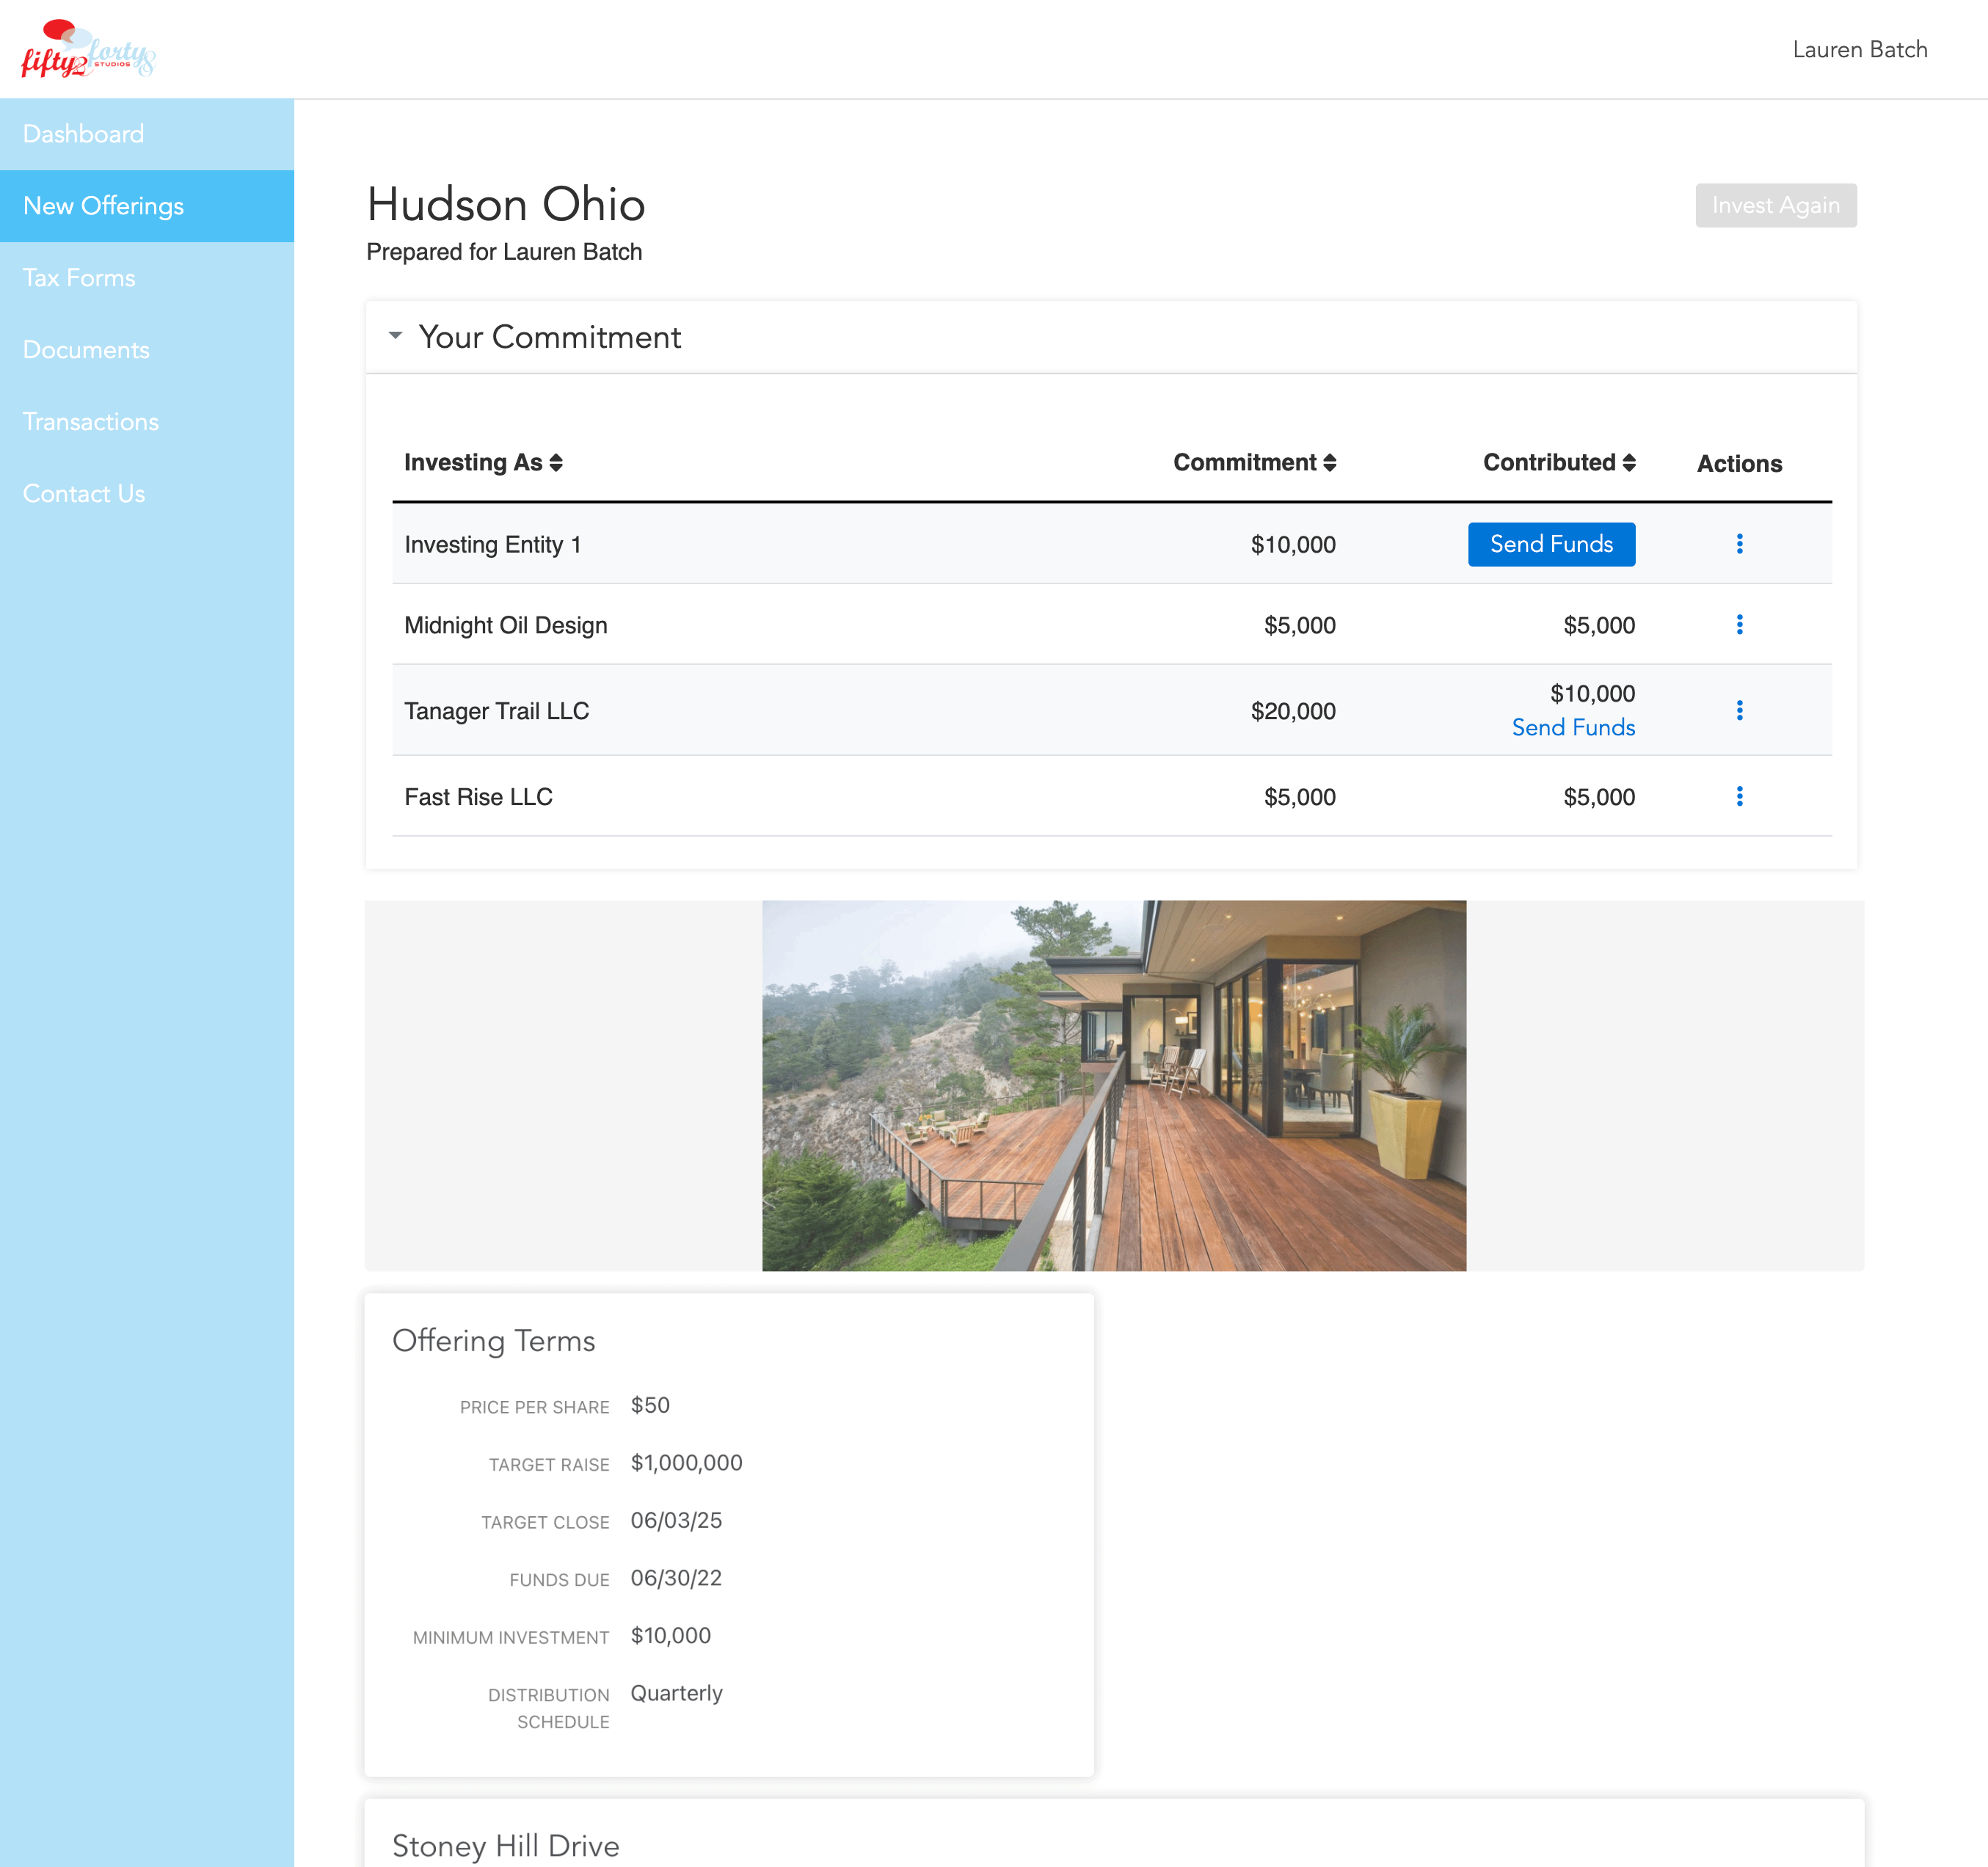Sort table by Commitment column
This screenshot has height=1867, width=1988.
tap(1254, 463)
